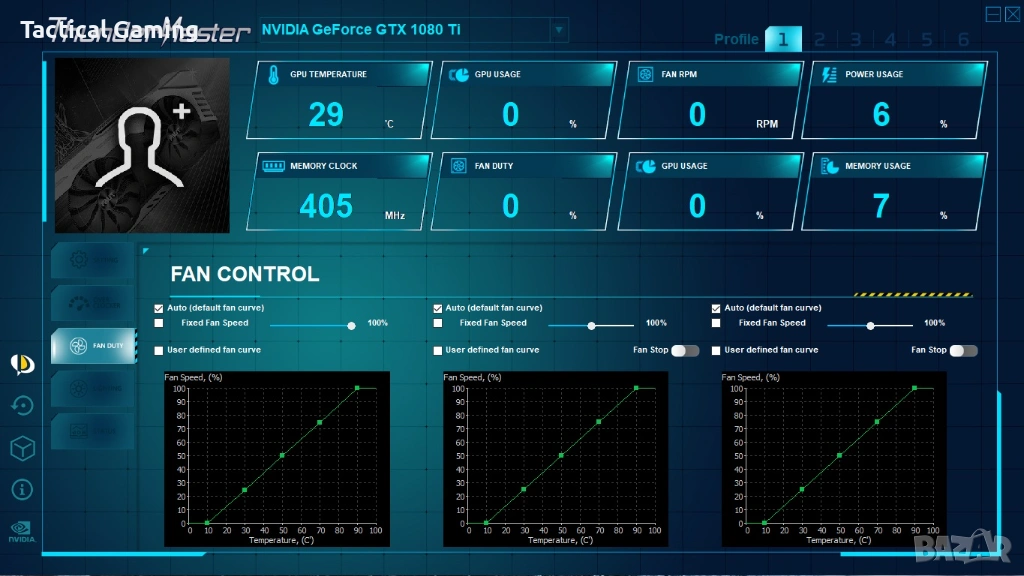
Task: Click the NVIDIA logo icon
Action: 22,531
